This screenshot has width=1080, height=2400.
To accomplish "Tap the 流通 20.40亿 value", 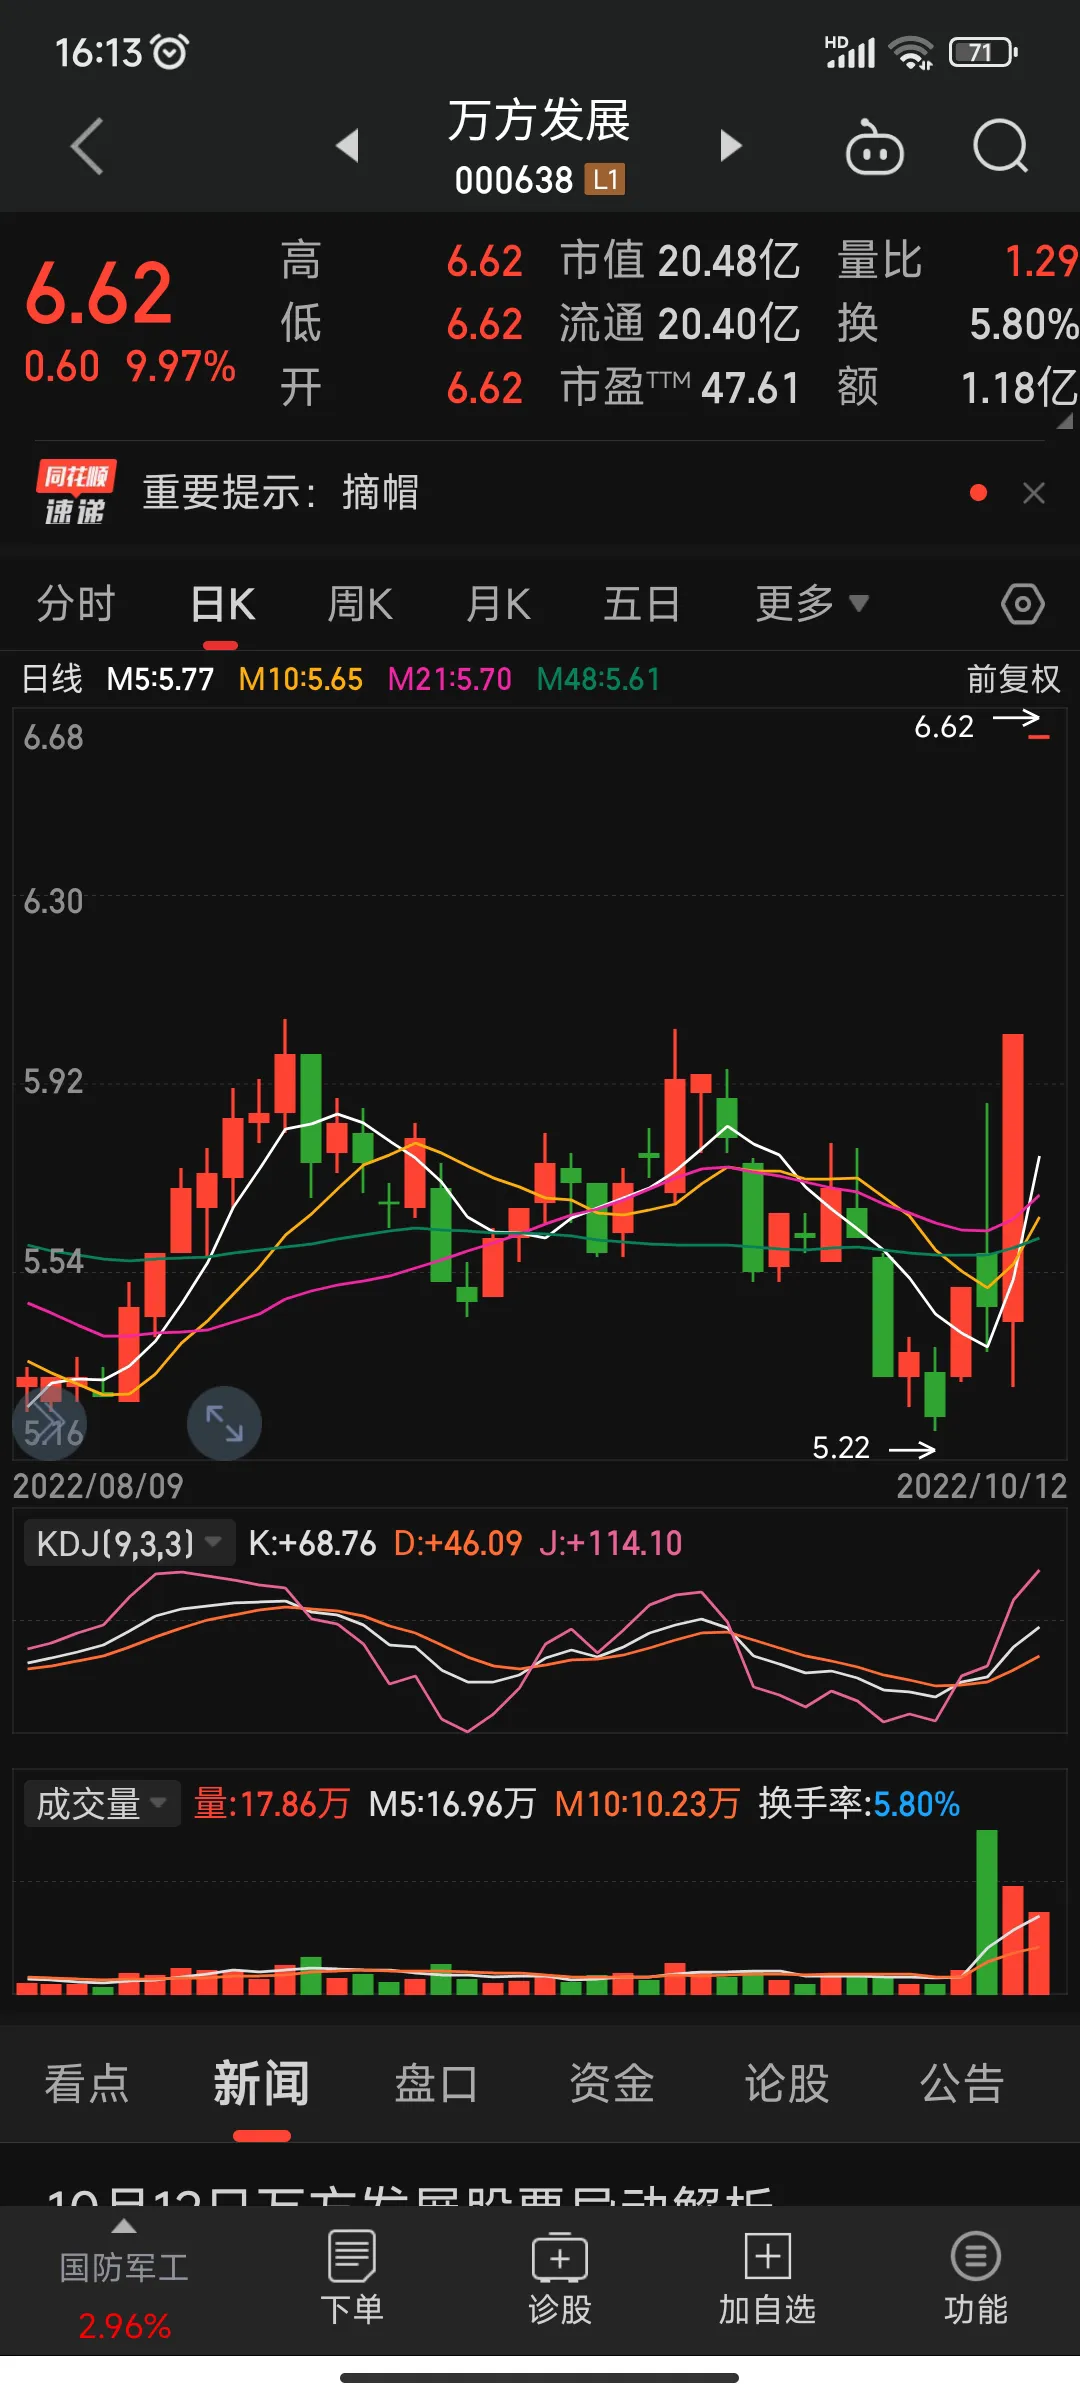I will click(680, 324).
